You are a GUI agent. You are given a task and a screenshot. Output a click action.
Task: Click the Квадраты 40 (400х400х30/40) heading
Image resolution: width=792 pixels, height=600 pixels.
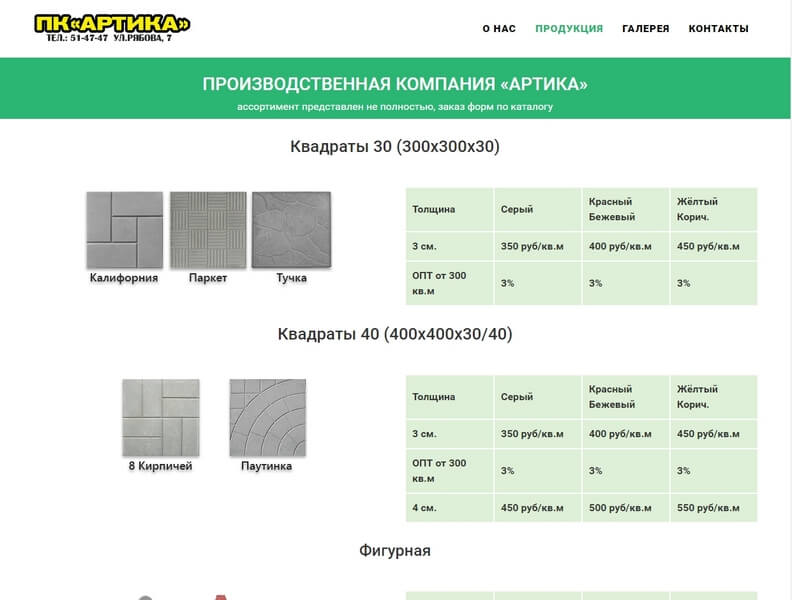395,334
